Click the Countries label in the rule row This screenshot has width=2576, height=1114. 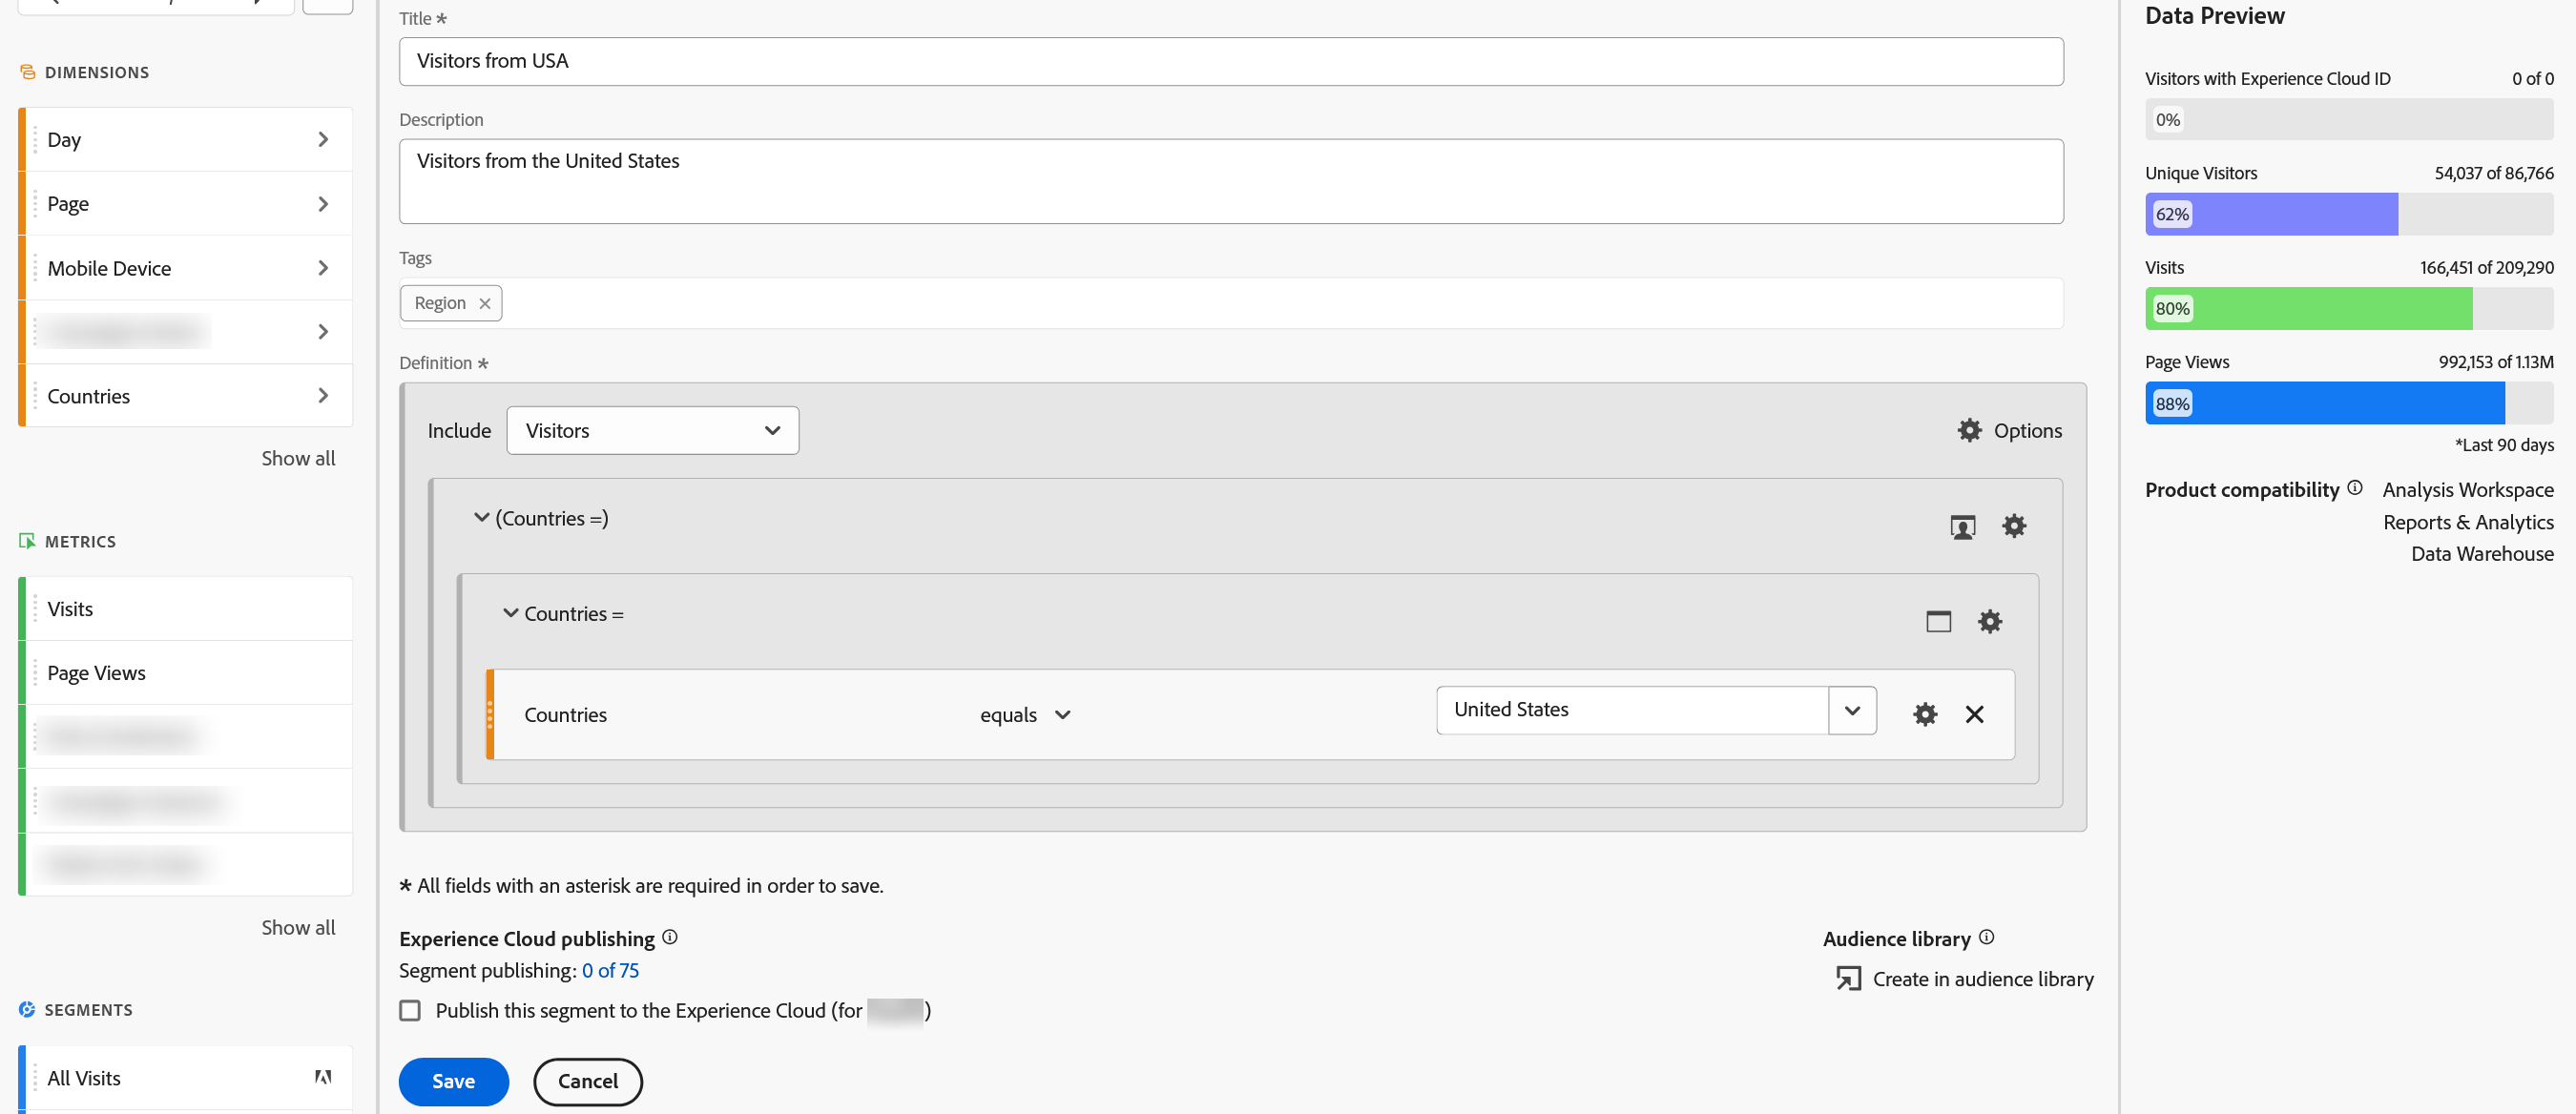(565, 714)
